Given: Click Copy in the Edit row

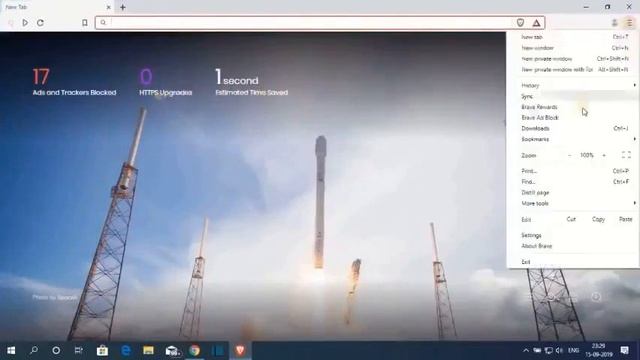Looking at the screenshot, I should pos(598,220).
